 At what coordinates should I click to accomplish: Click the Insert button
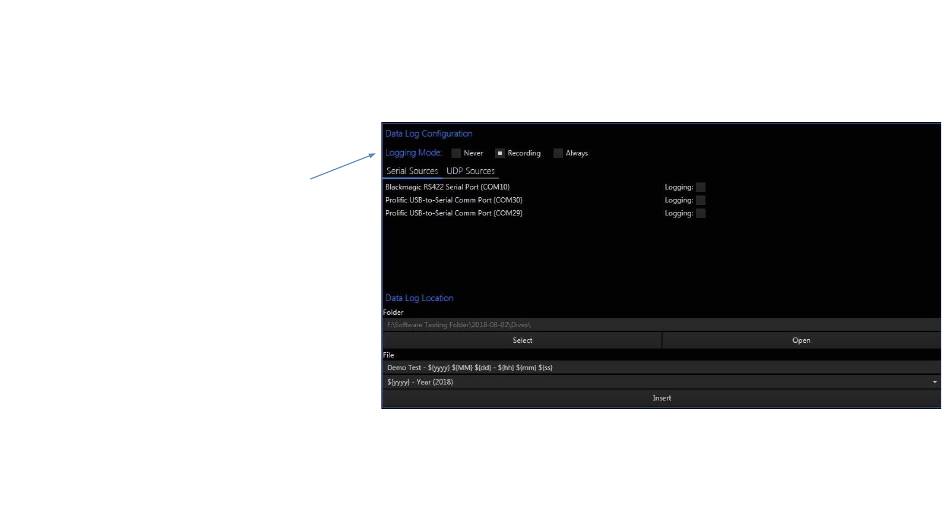pos(662,398)
